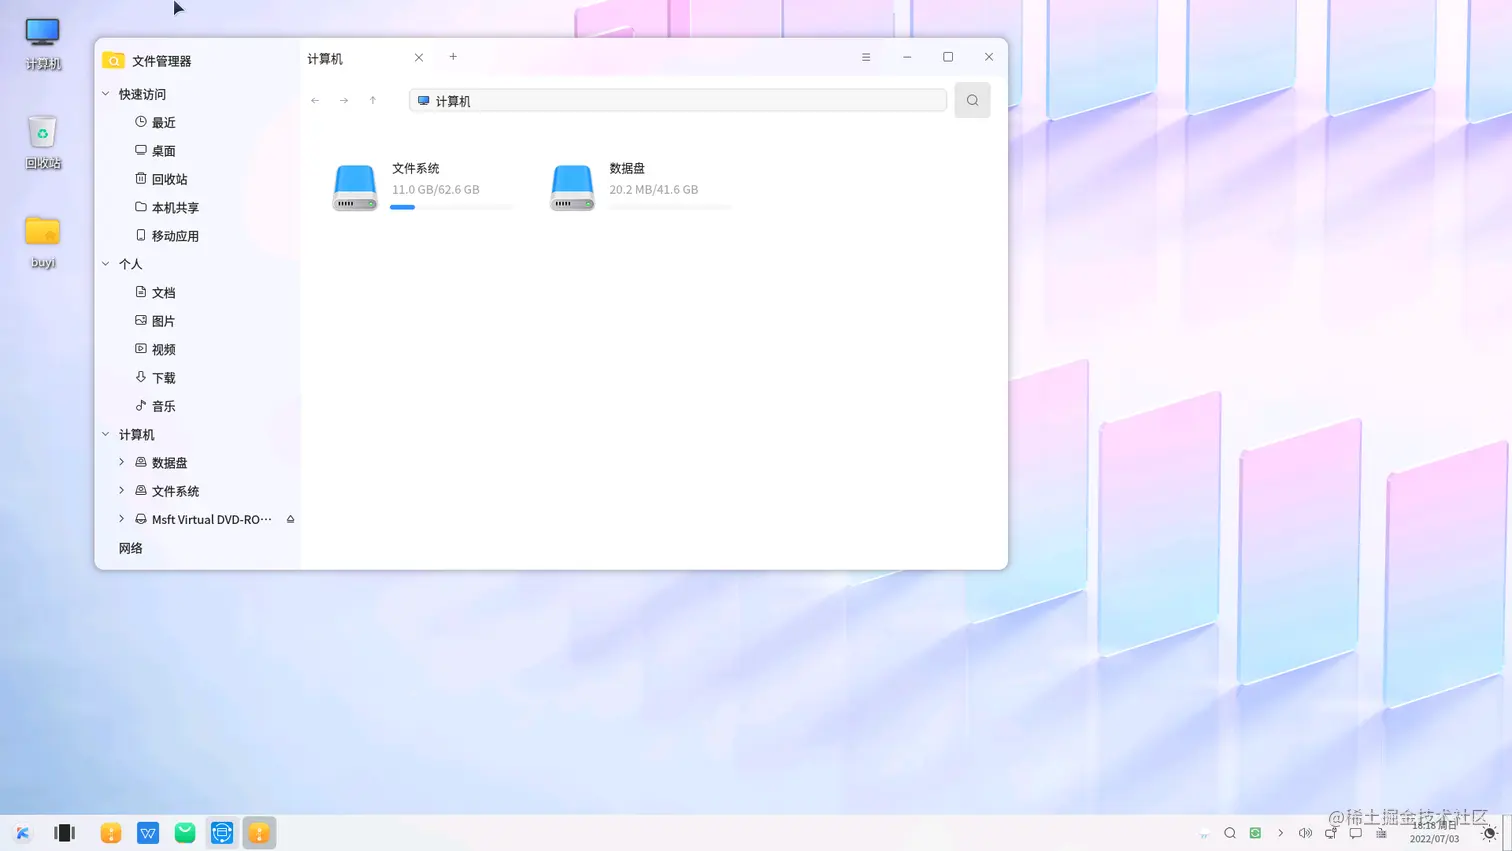Open the hamburger options menu
Viewport: 1512px width, 851px height.
tap(866, 57)
